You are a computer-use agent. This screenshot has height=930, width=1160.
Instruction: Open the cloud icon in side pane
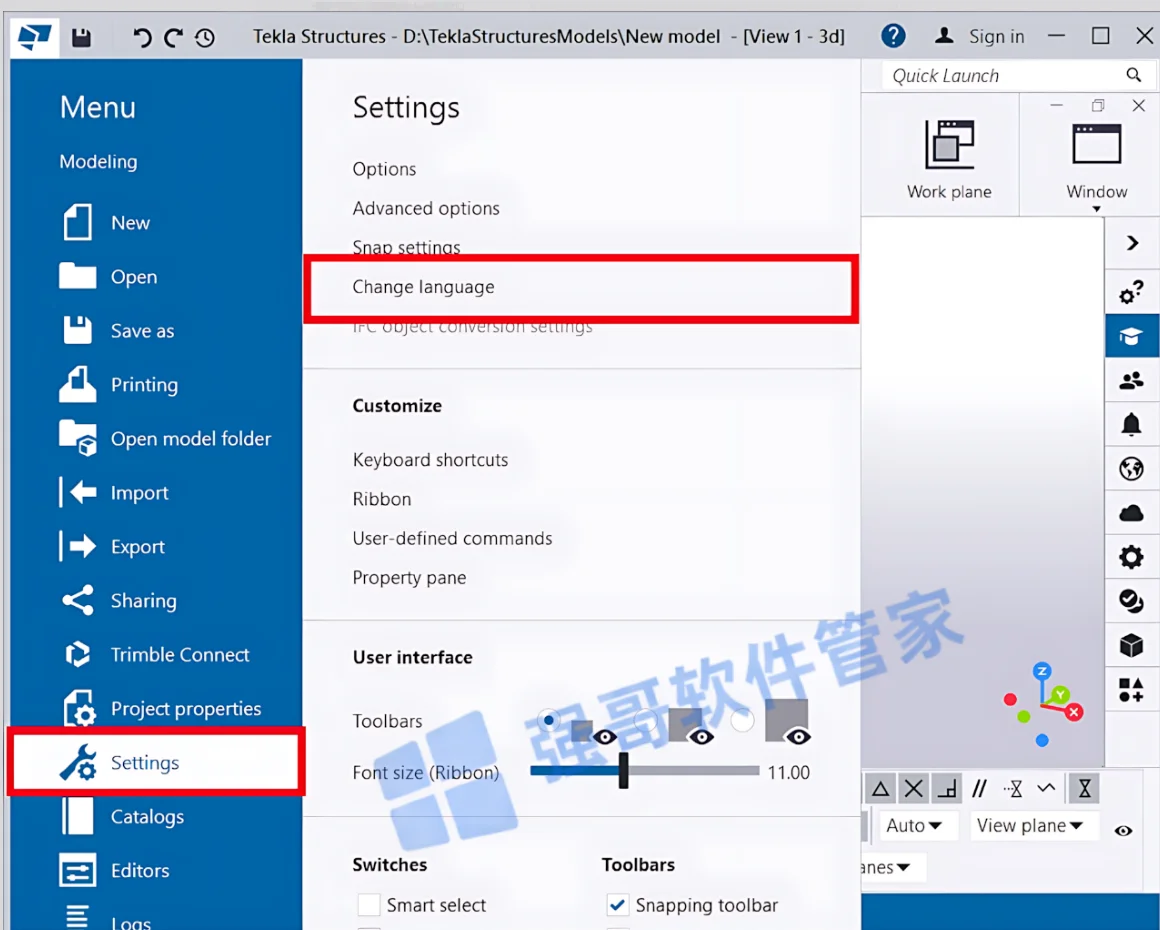[x=1130, y=513]
